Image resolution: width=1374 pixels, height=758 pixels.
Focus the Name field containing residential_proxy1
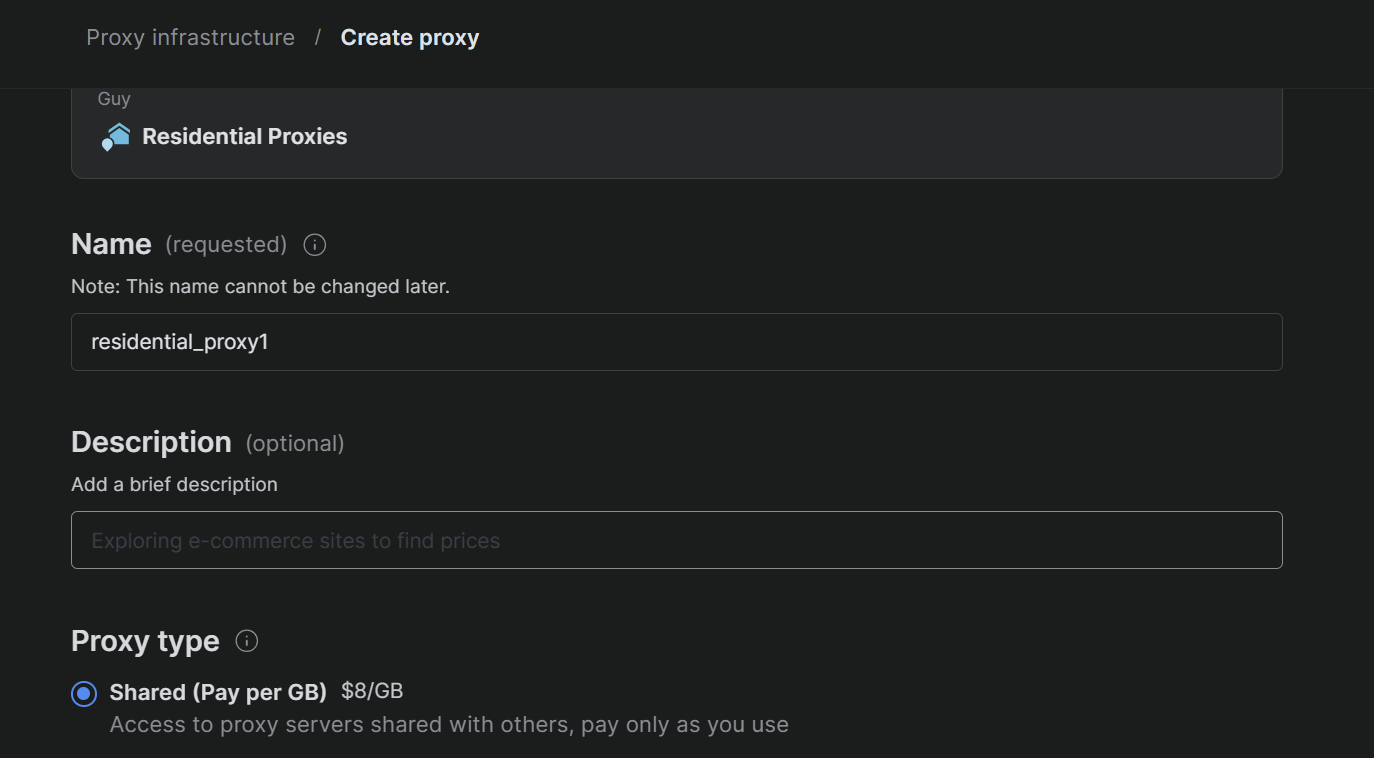[x=676, y=342]
